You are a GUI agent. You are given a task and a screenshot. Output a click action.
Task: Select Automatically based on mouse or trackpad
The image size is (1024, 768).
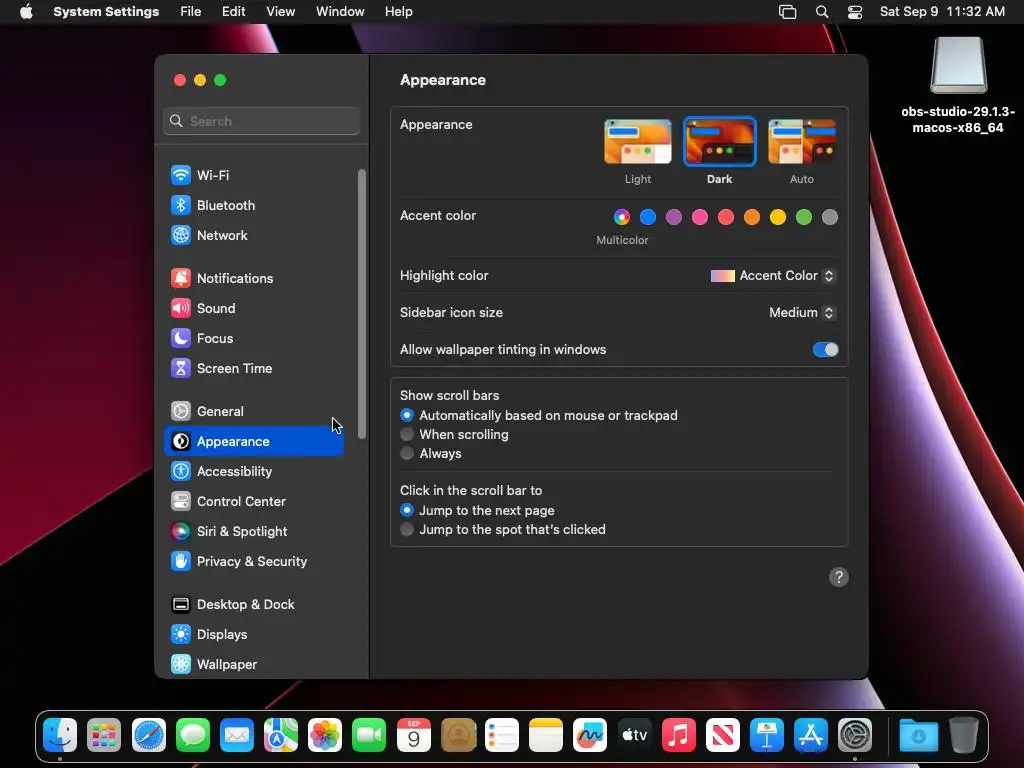407,415
